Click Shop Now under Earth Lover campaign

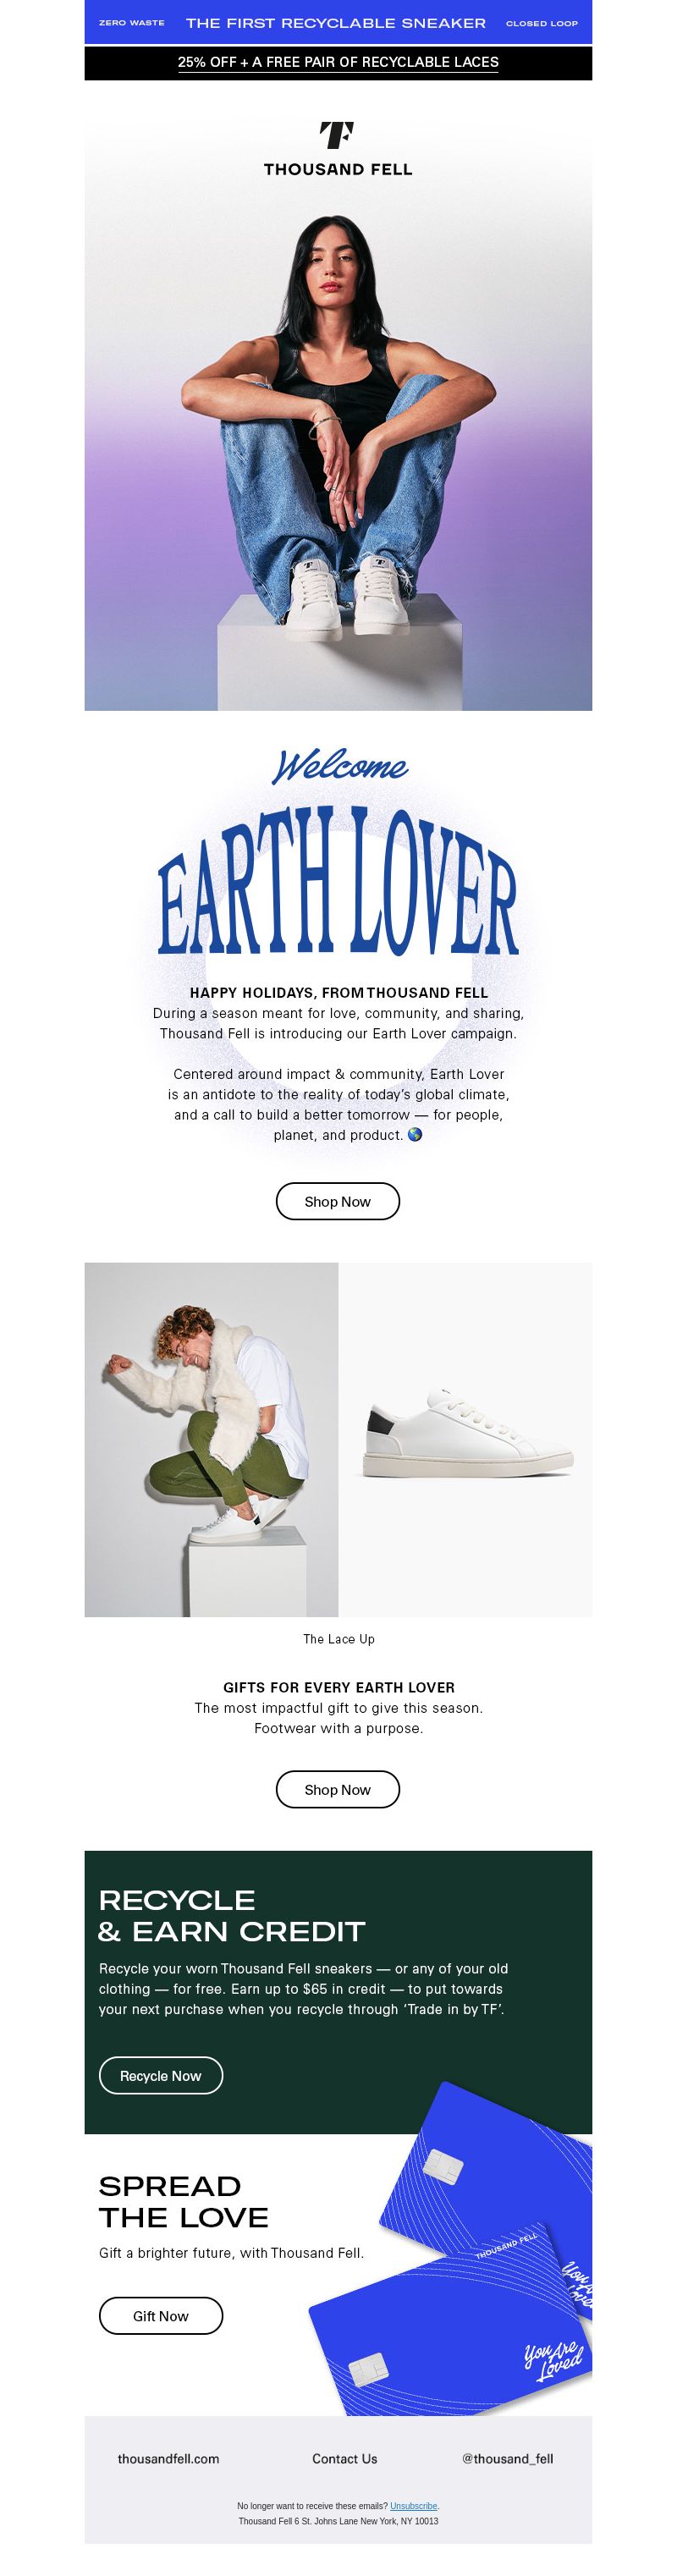338,1201
